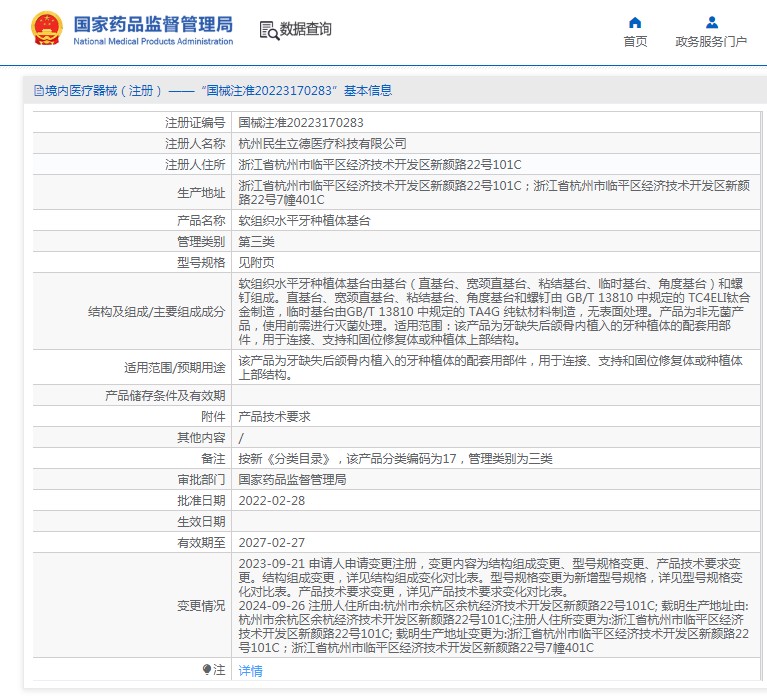Click the 变更情况 row label
This screenshot has width=767, height=699.
[201, 606]
